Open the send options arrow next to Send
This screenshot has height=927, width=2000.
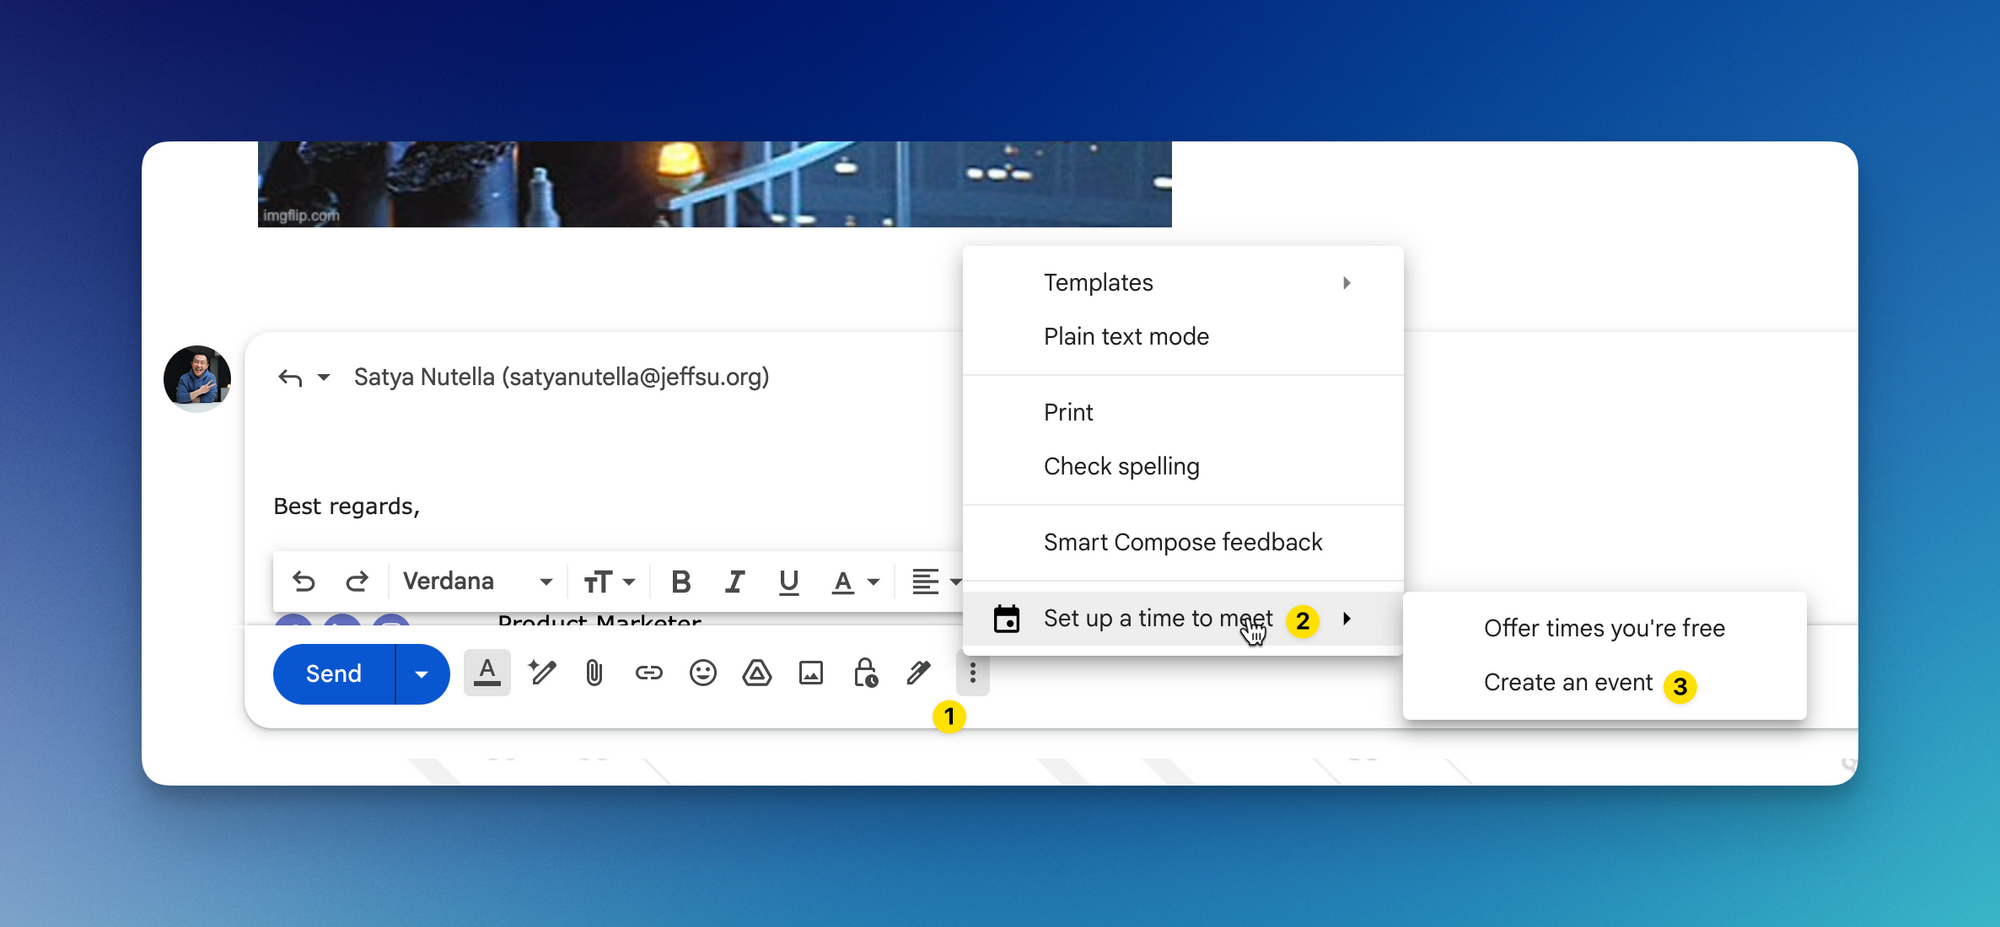(x=422, y=675)
